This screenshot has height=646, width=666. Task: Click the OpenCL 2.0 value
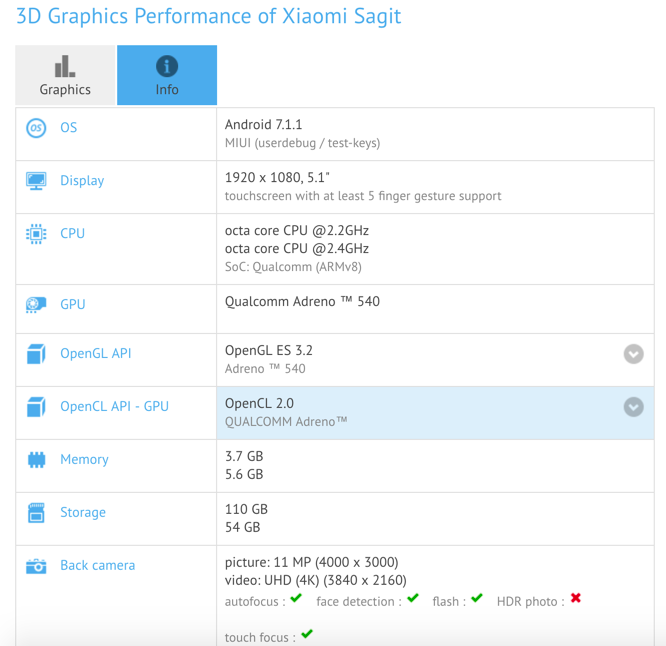pyautogui.click(x=260, y=403)
